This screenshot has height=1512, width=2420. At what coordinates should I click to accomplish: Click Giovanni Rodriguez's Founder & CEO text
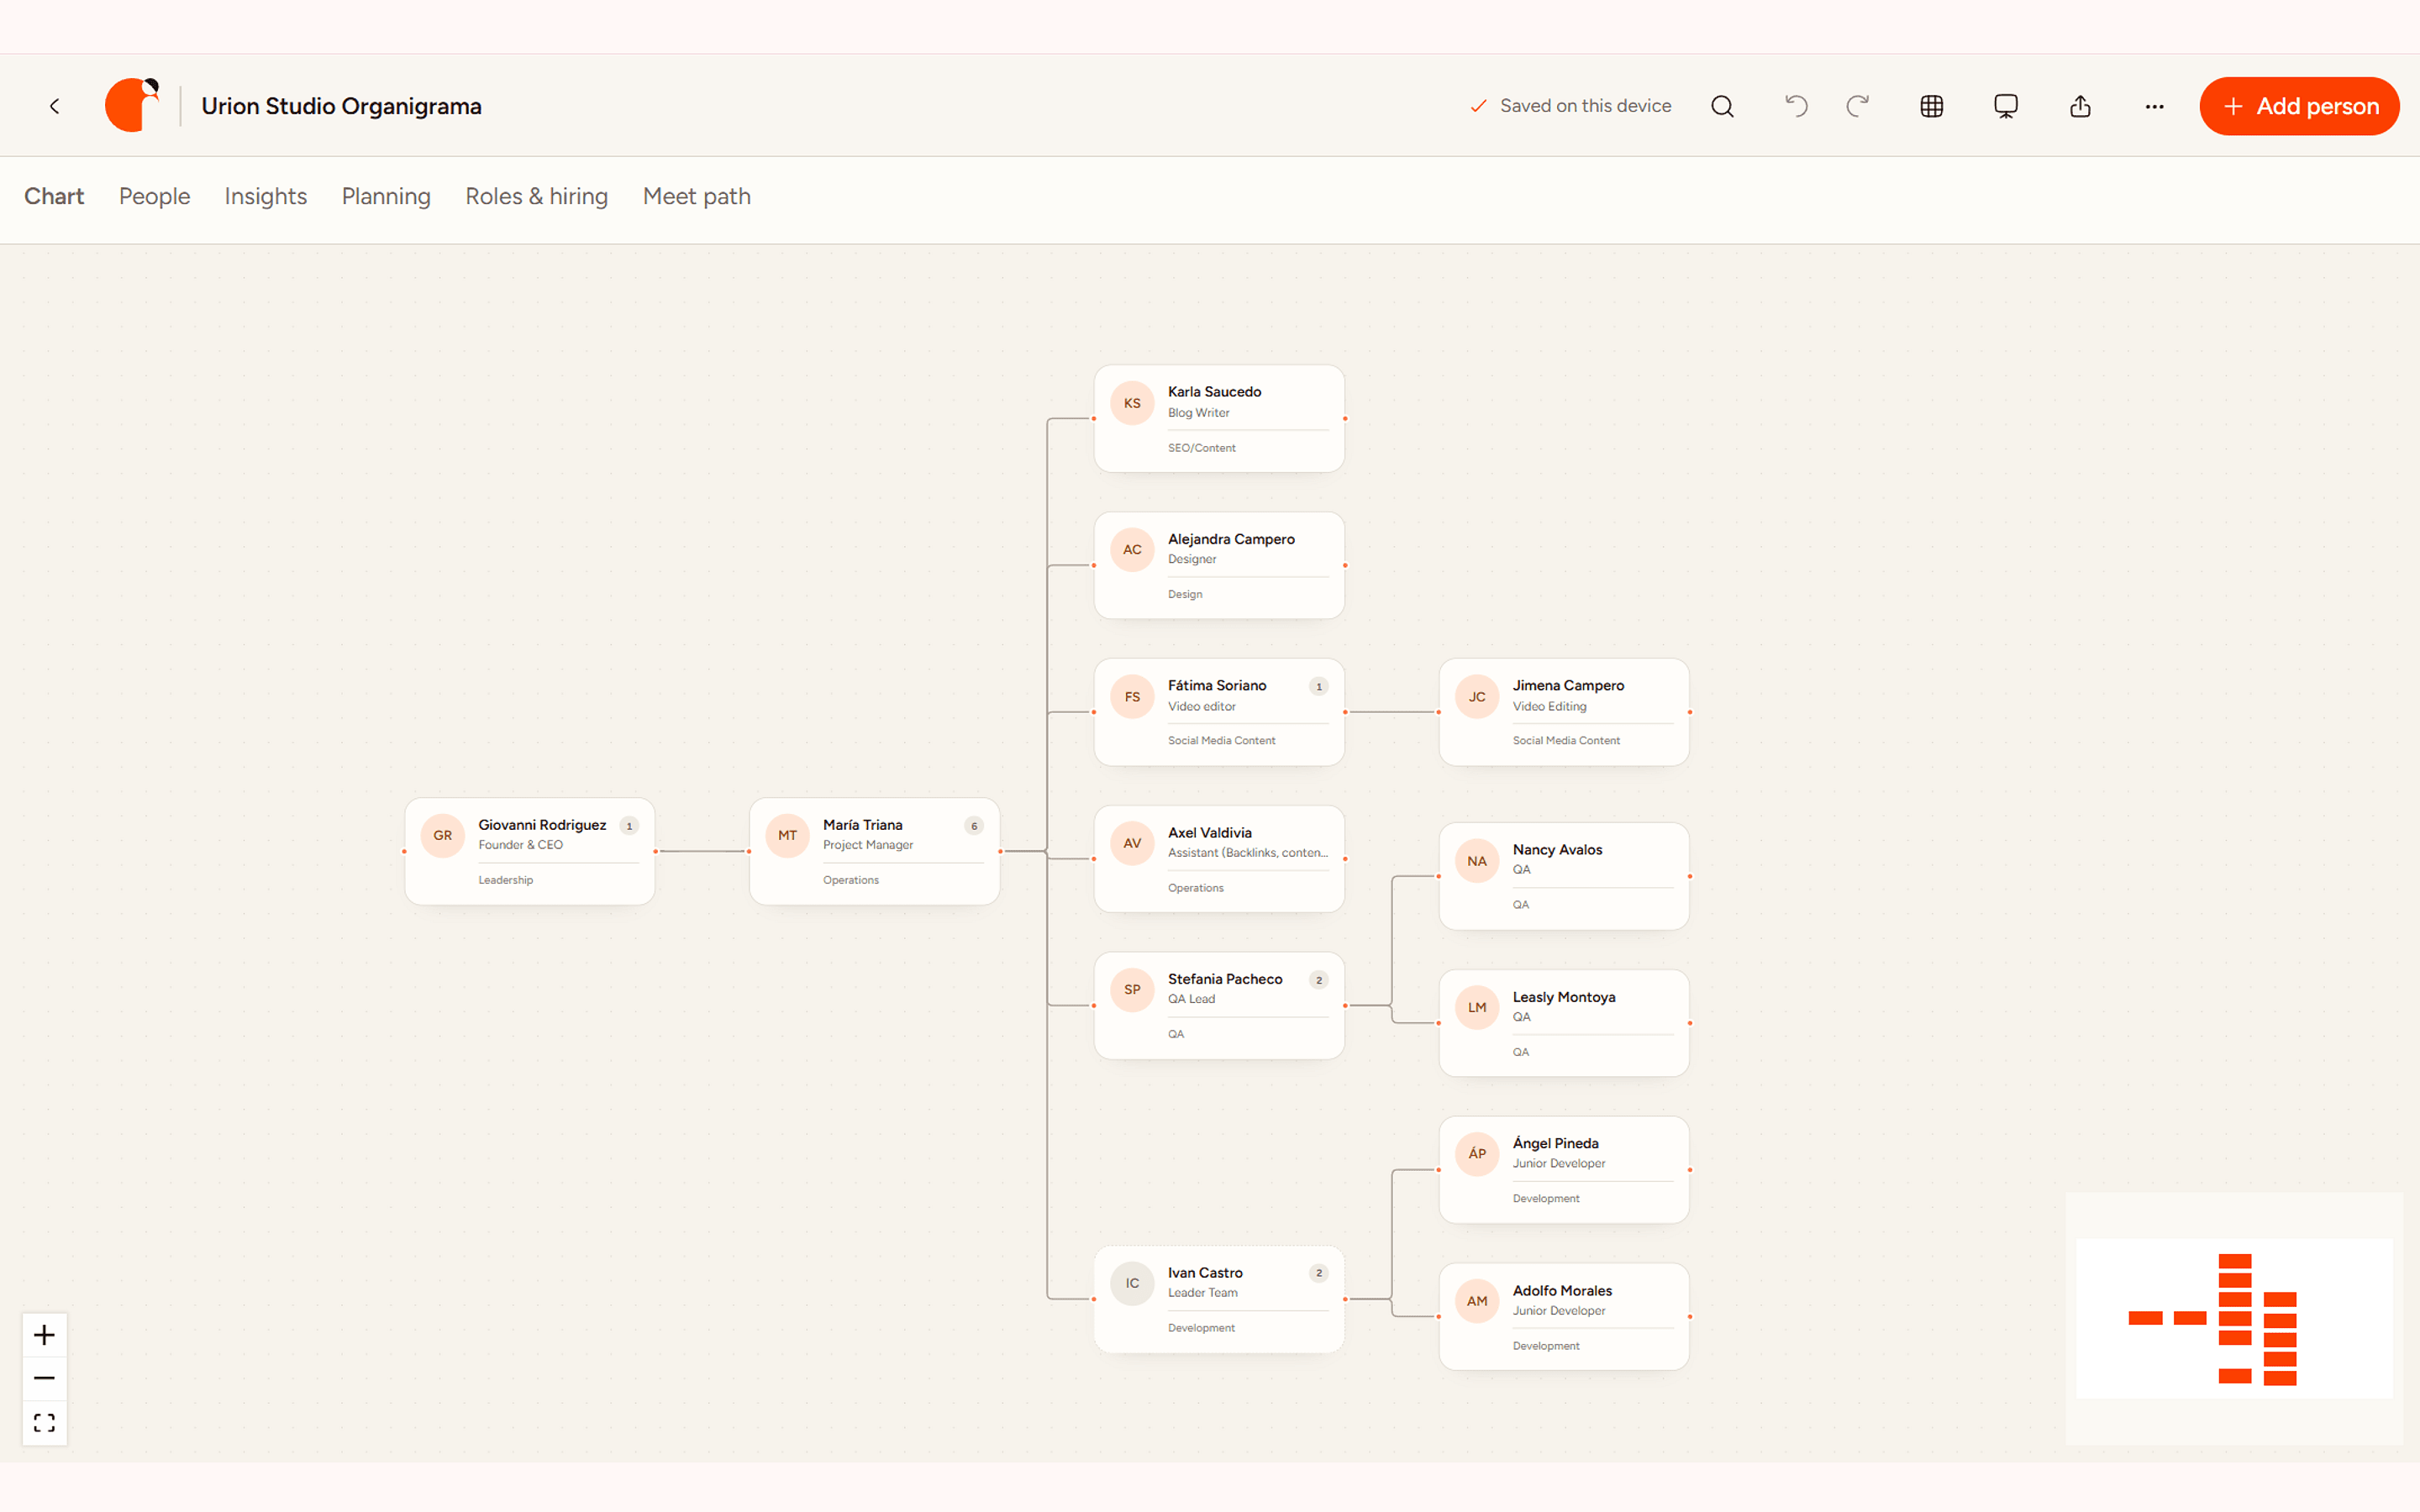point(520,845)
